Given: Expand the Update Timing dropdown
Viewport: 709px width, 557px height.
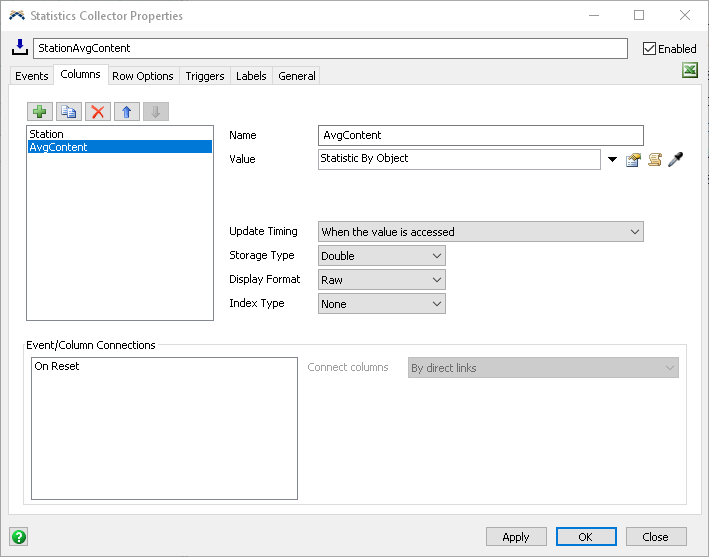Looking at the screenshot, I should [x=480, y=232].
